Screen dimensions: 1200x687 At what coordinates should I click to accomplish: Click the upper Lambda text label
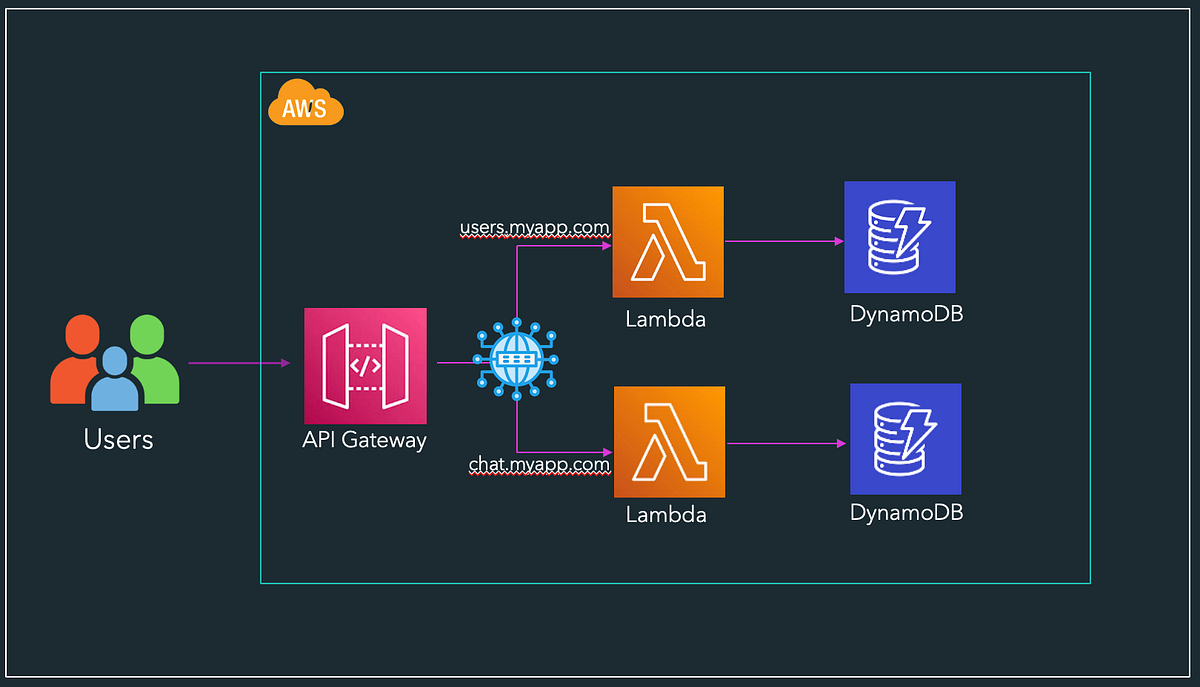(666, 319)
